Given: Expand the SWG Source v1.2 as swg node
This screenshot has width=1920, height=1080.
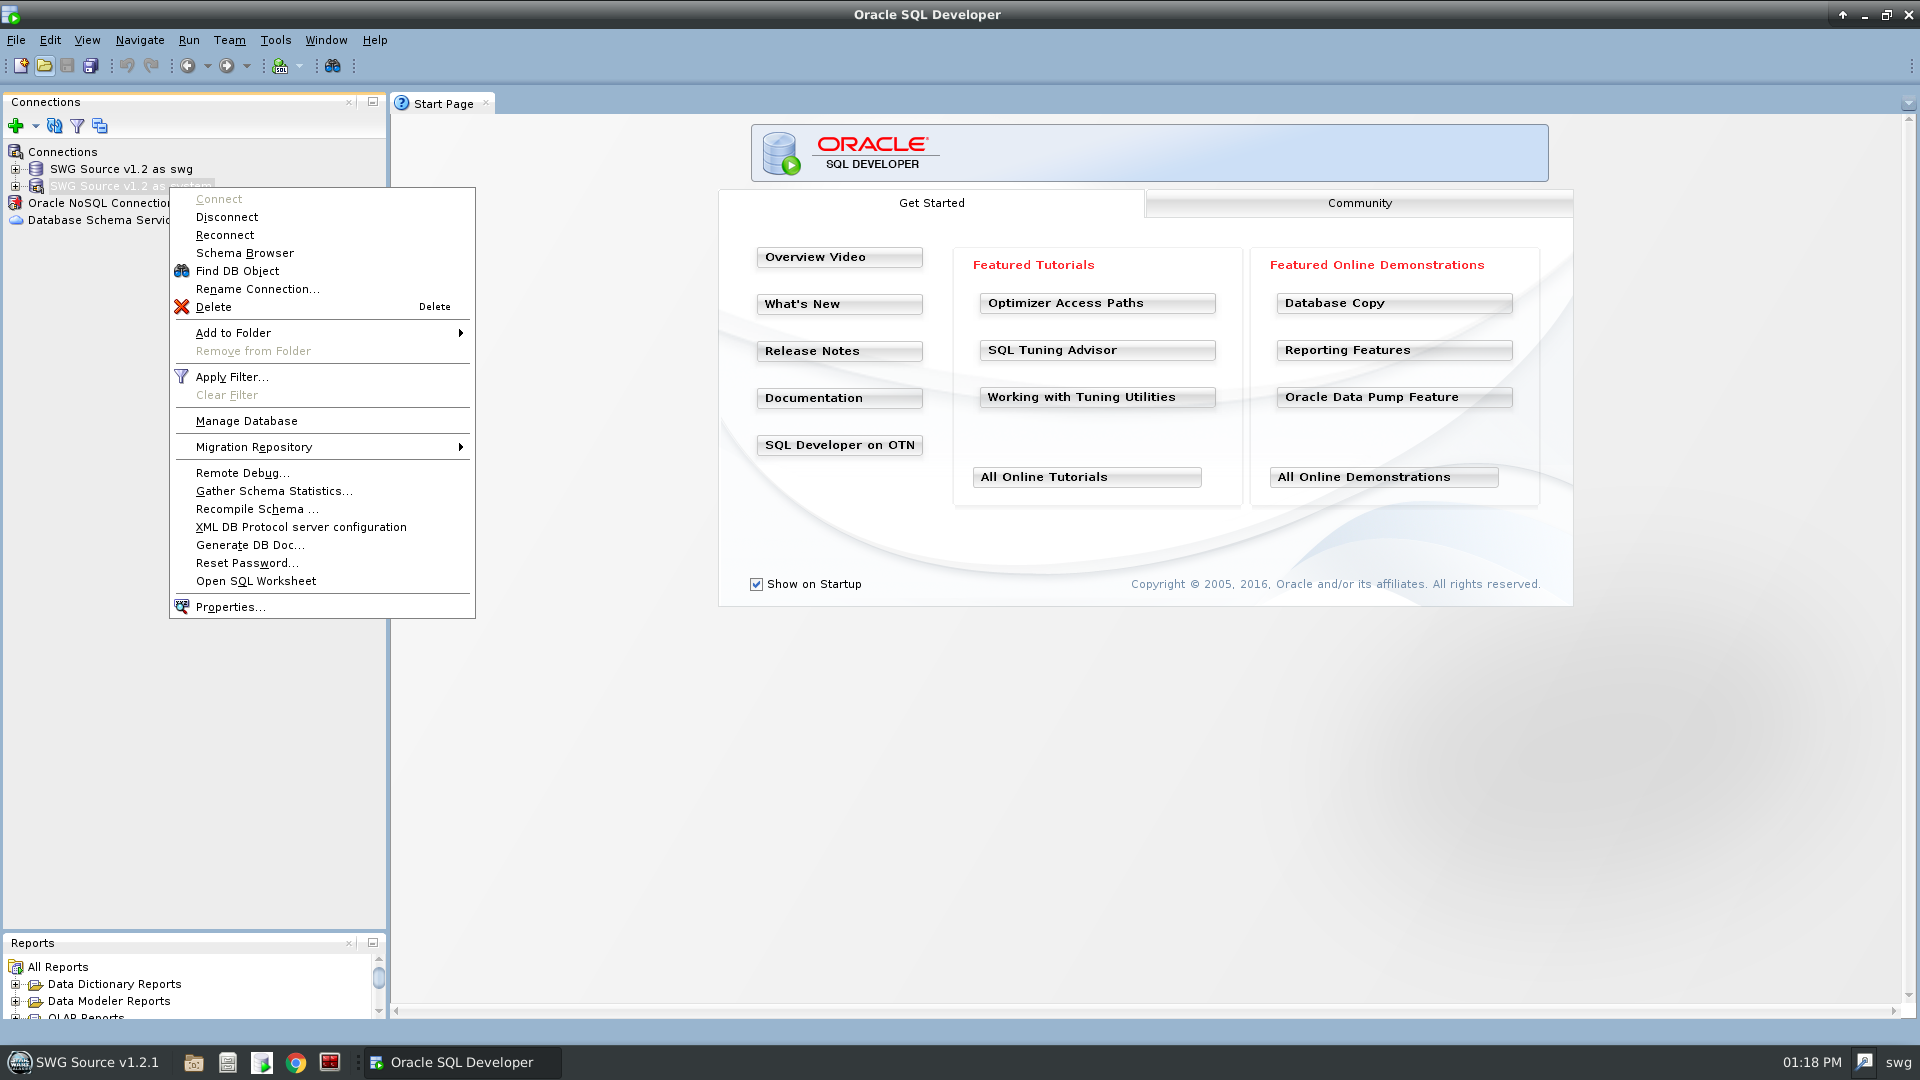Looking at the screenshot, I should tap(15, 169).
